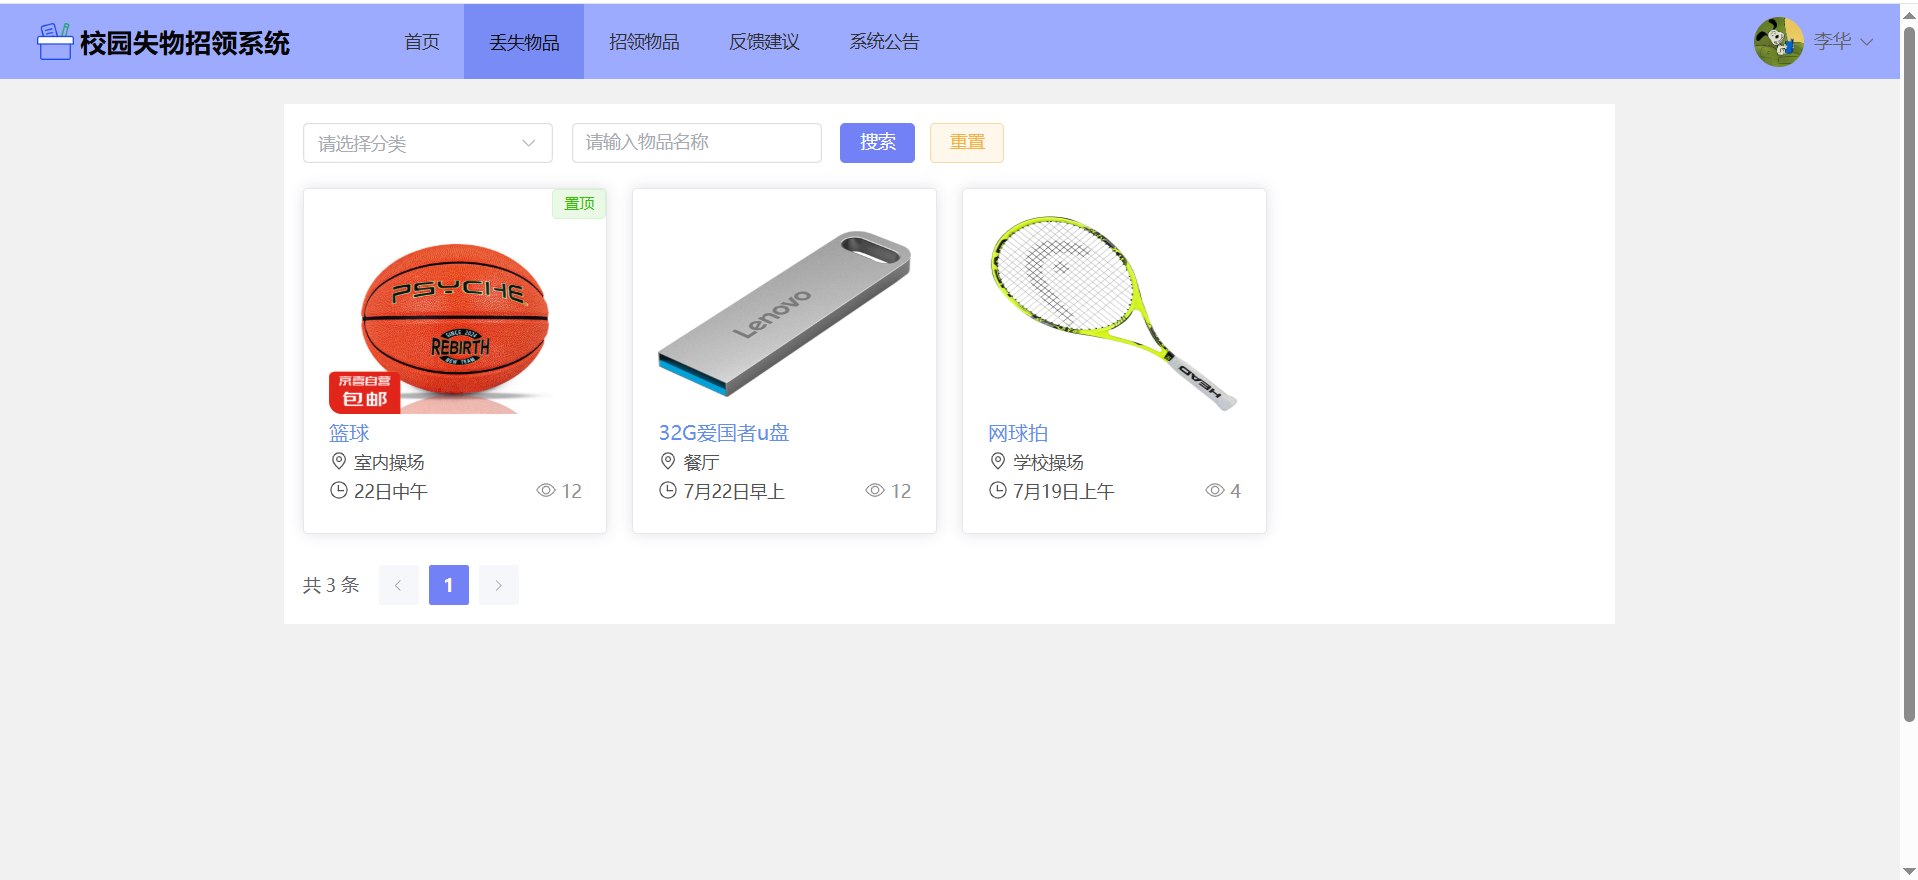Open the basketball item image

click(x=455, y=314)
